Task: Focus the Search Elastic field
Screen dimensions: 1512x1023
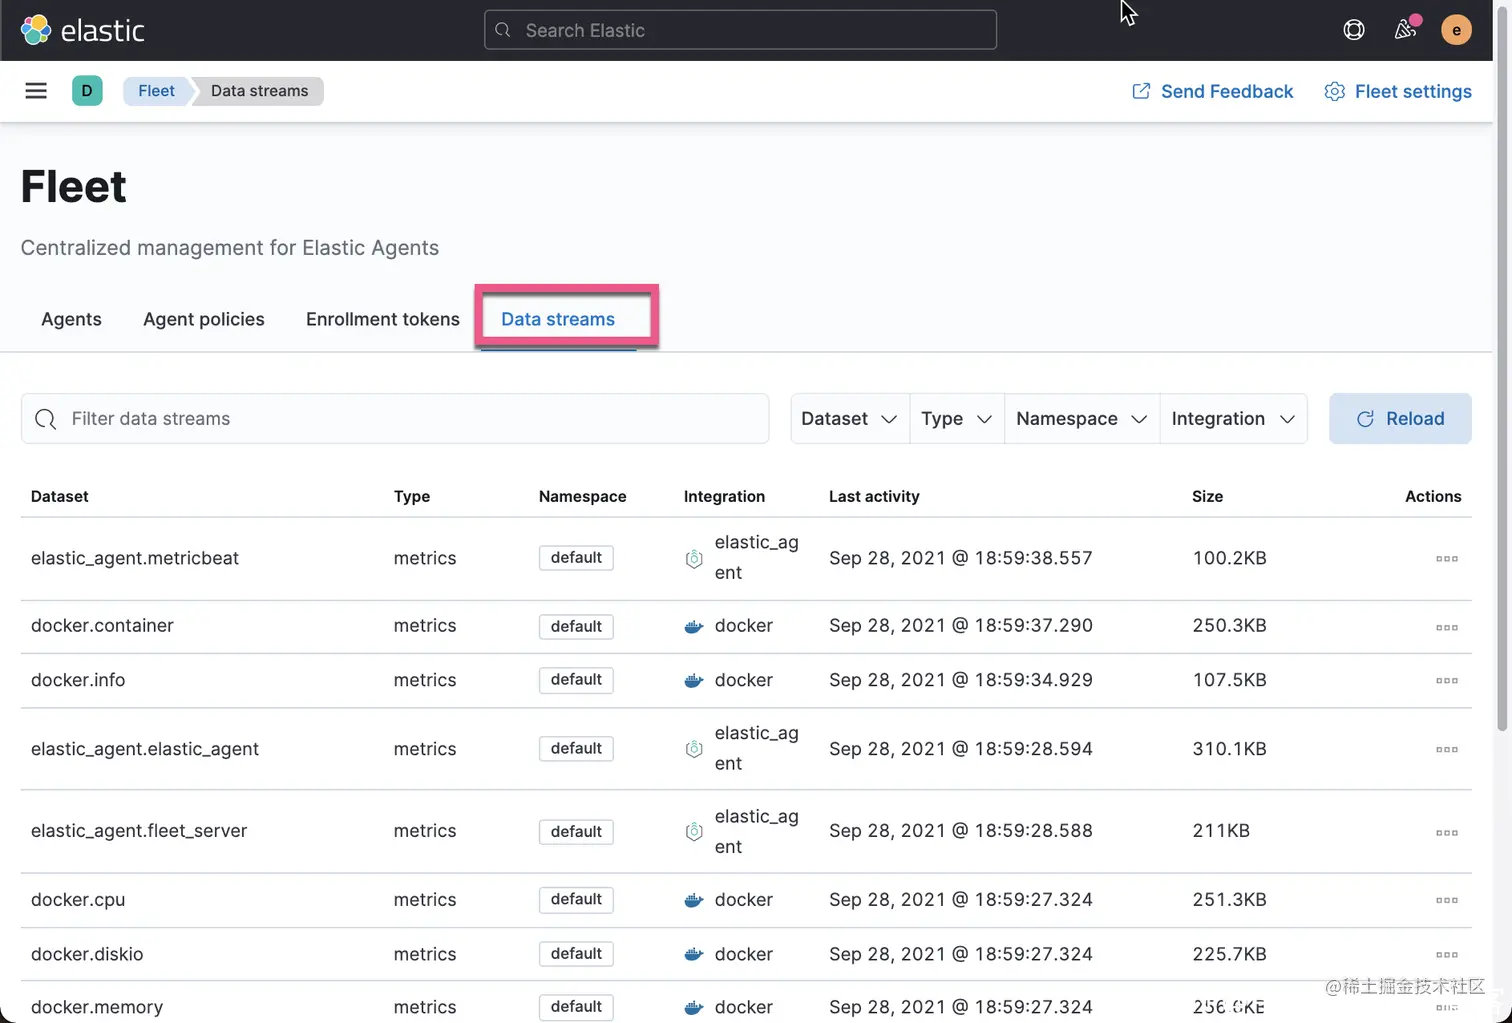Action: coord(740,30)
